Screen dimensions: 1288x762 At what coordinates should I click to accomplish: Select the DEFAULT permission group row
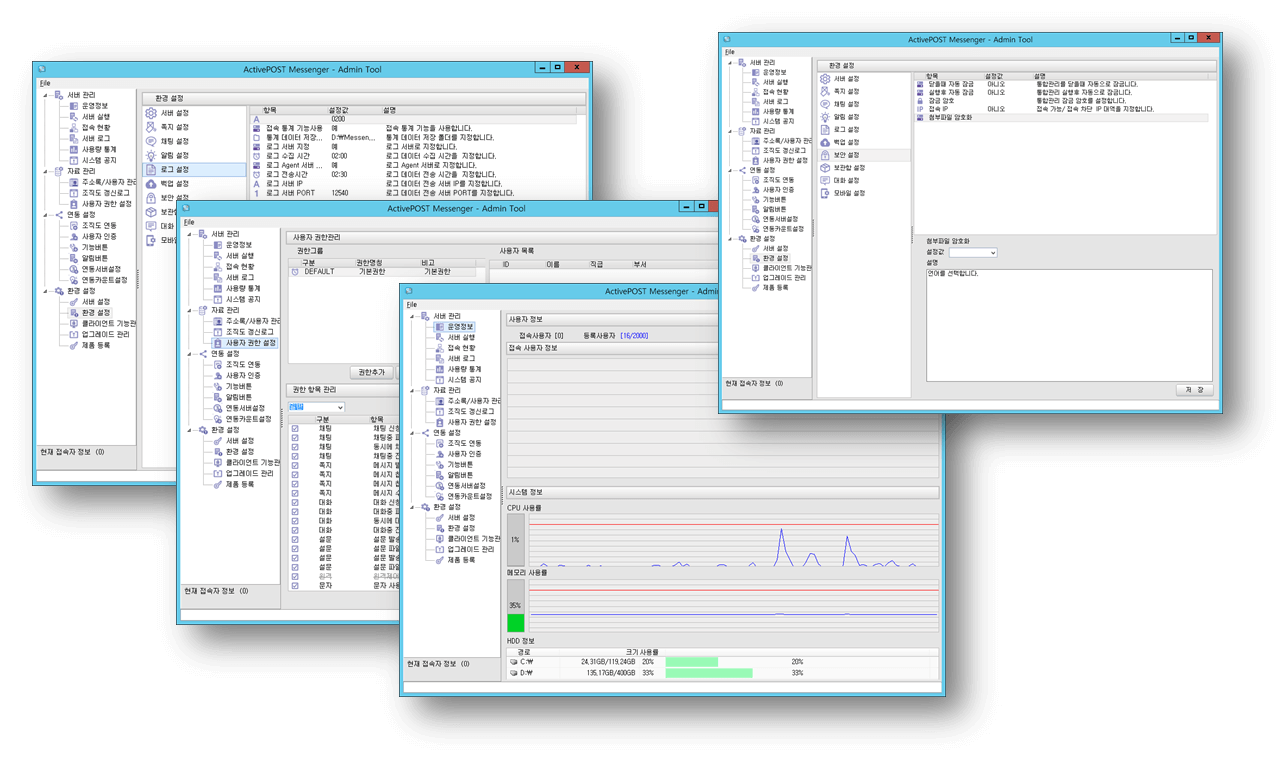click(x=387, y=271)
